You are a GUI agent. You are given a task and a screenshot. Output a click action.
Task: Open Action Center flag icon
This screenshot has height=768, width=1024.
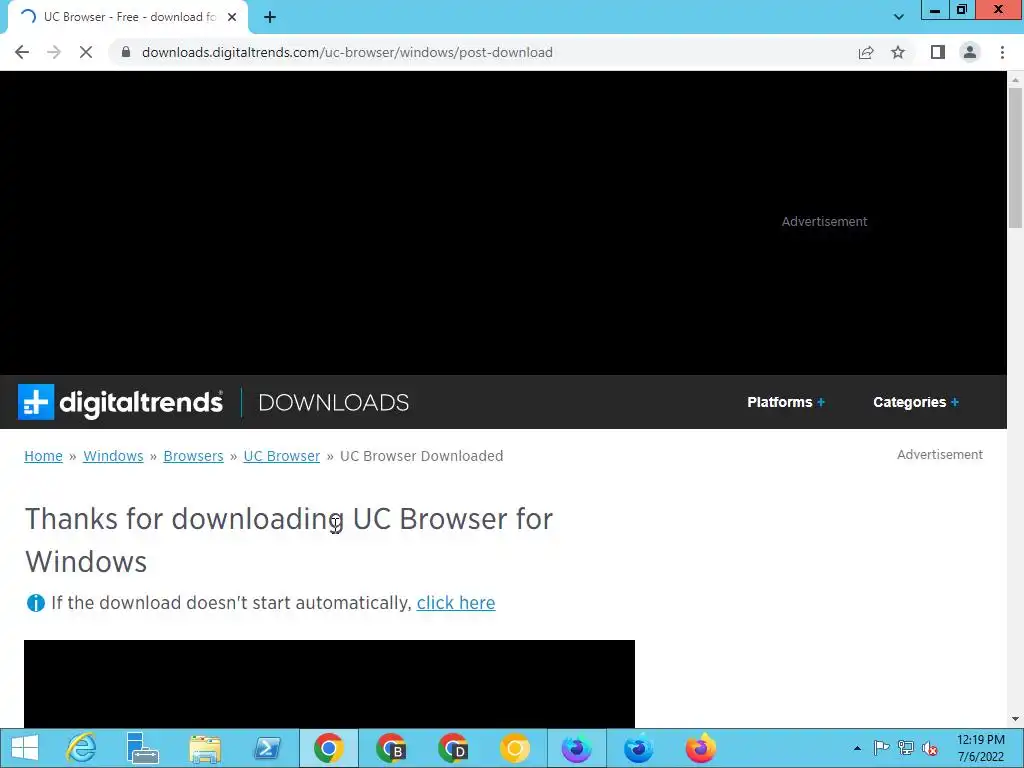tap(881, 748)
